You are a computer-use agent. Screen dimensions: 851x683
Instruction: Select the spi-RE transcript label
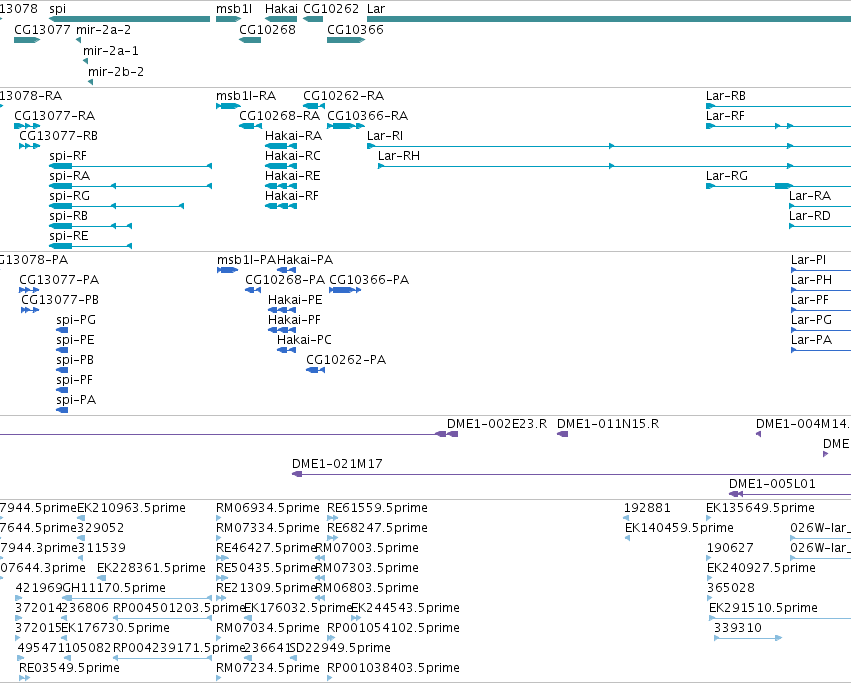coord(68,236)
